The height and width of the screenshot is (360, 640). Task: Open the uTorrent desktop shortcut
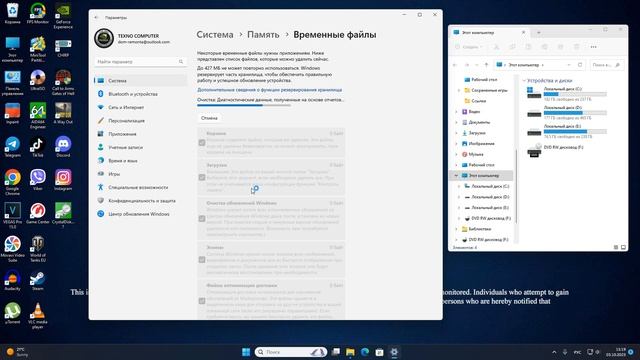(12, 313)
